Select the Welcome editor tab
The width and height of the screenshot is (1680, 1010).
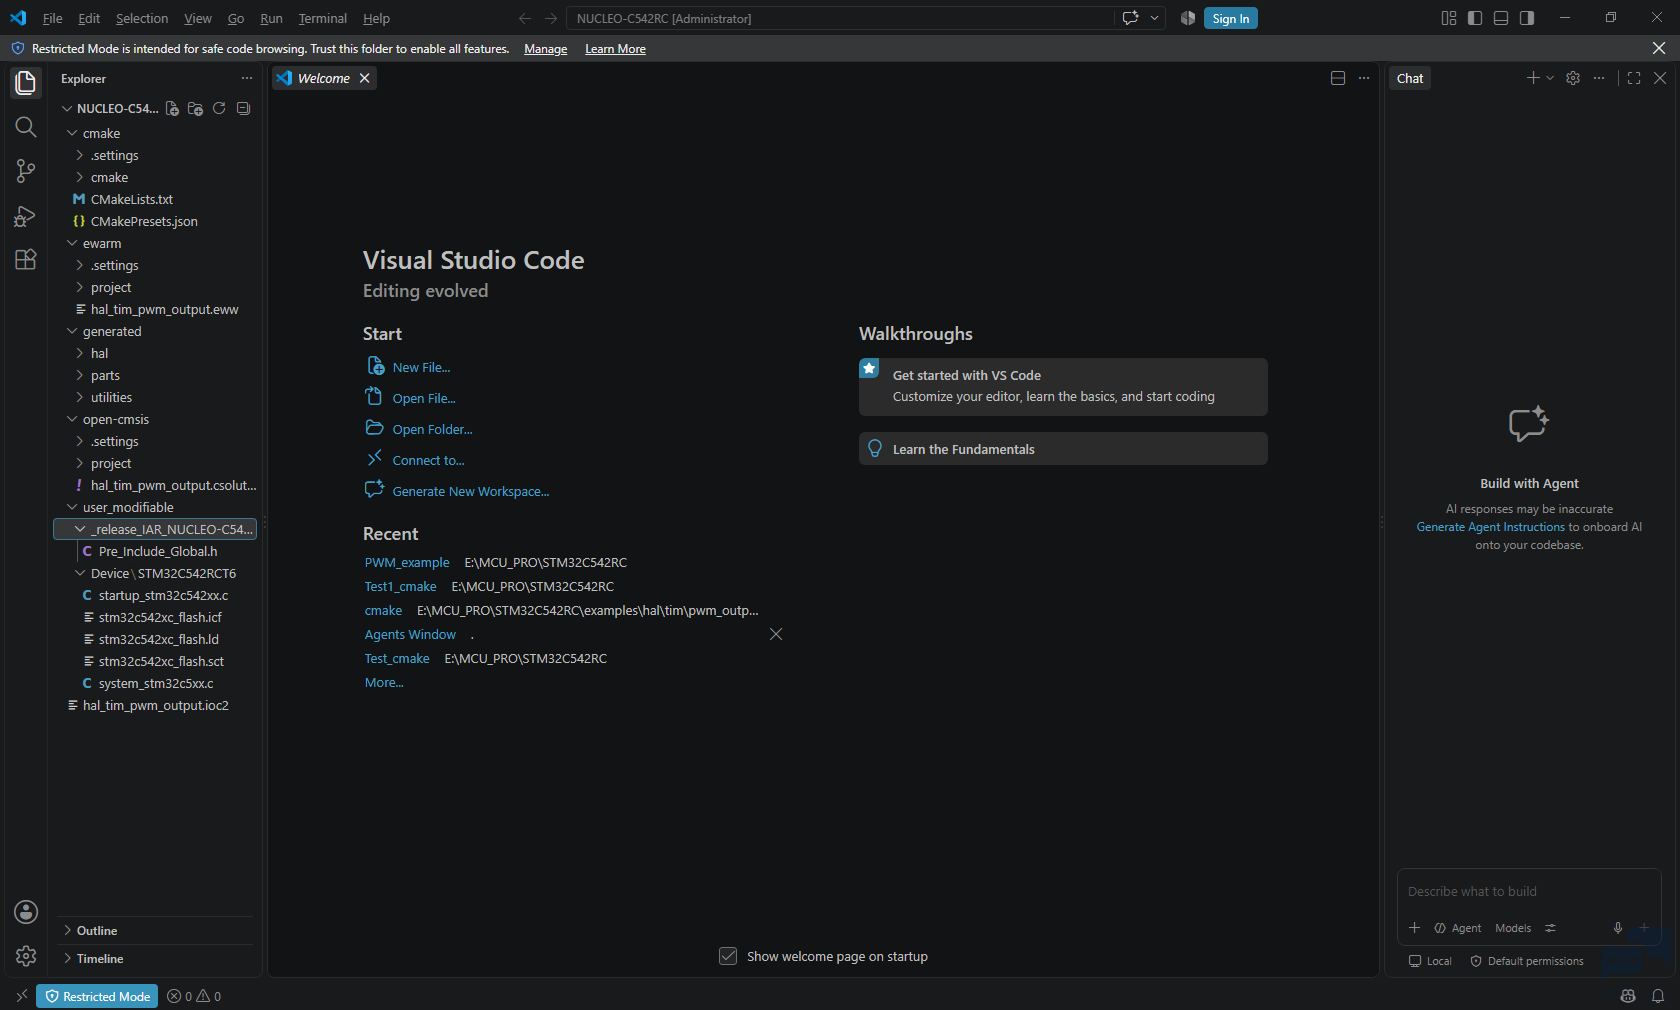pos(324,78)
